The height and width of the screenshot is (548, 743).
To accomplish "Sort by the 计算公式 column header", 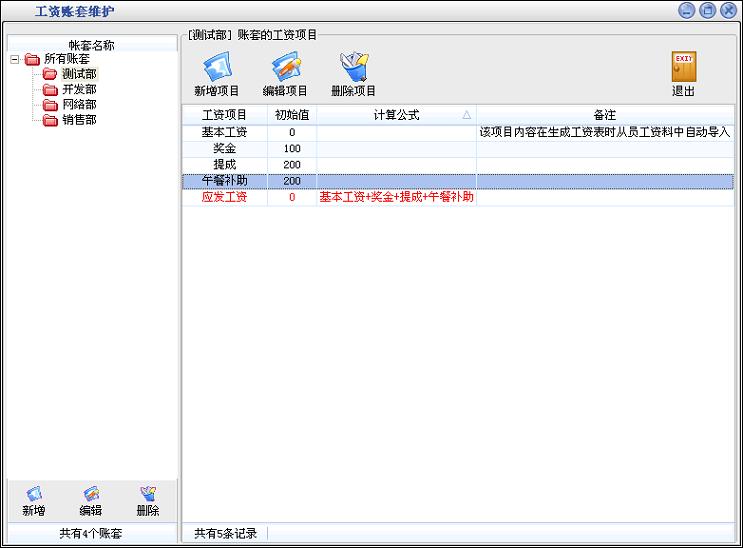I will pos(396,115).
